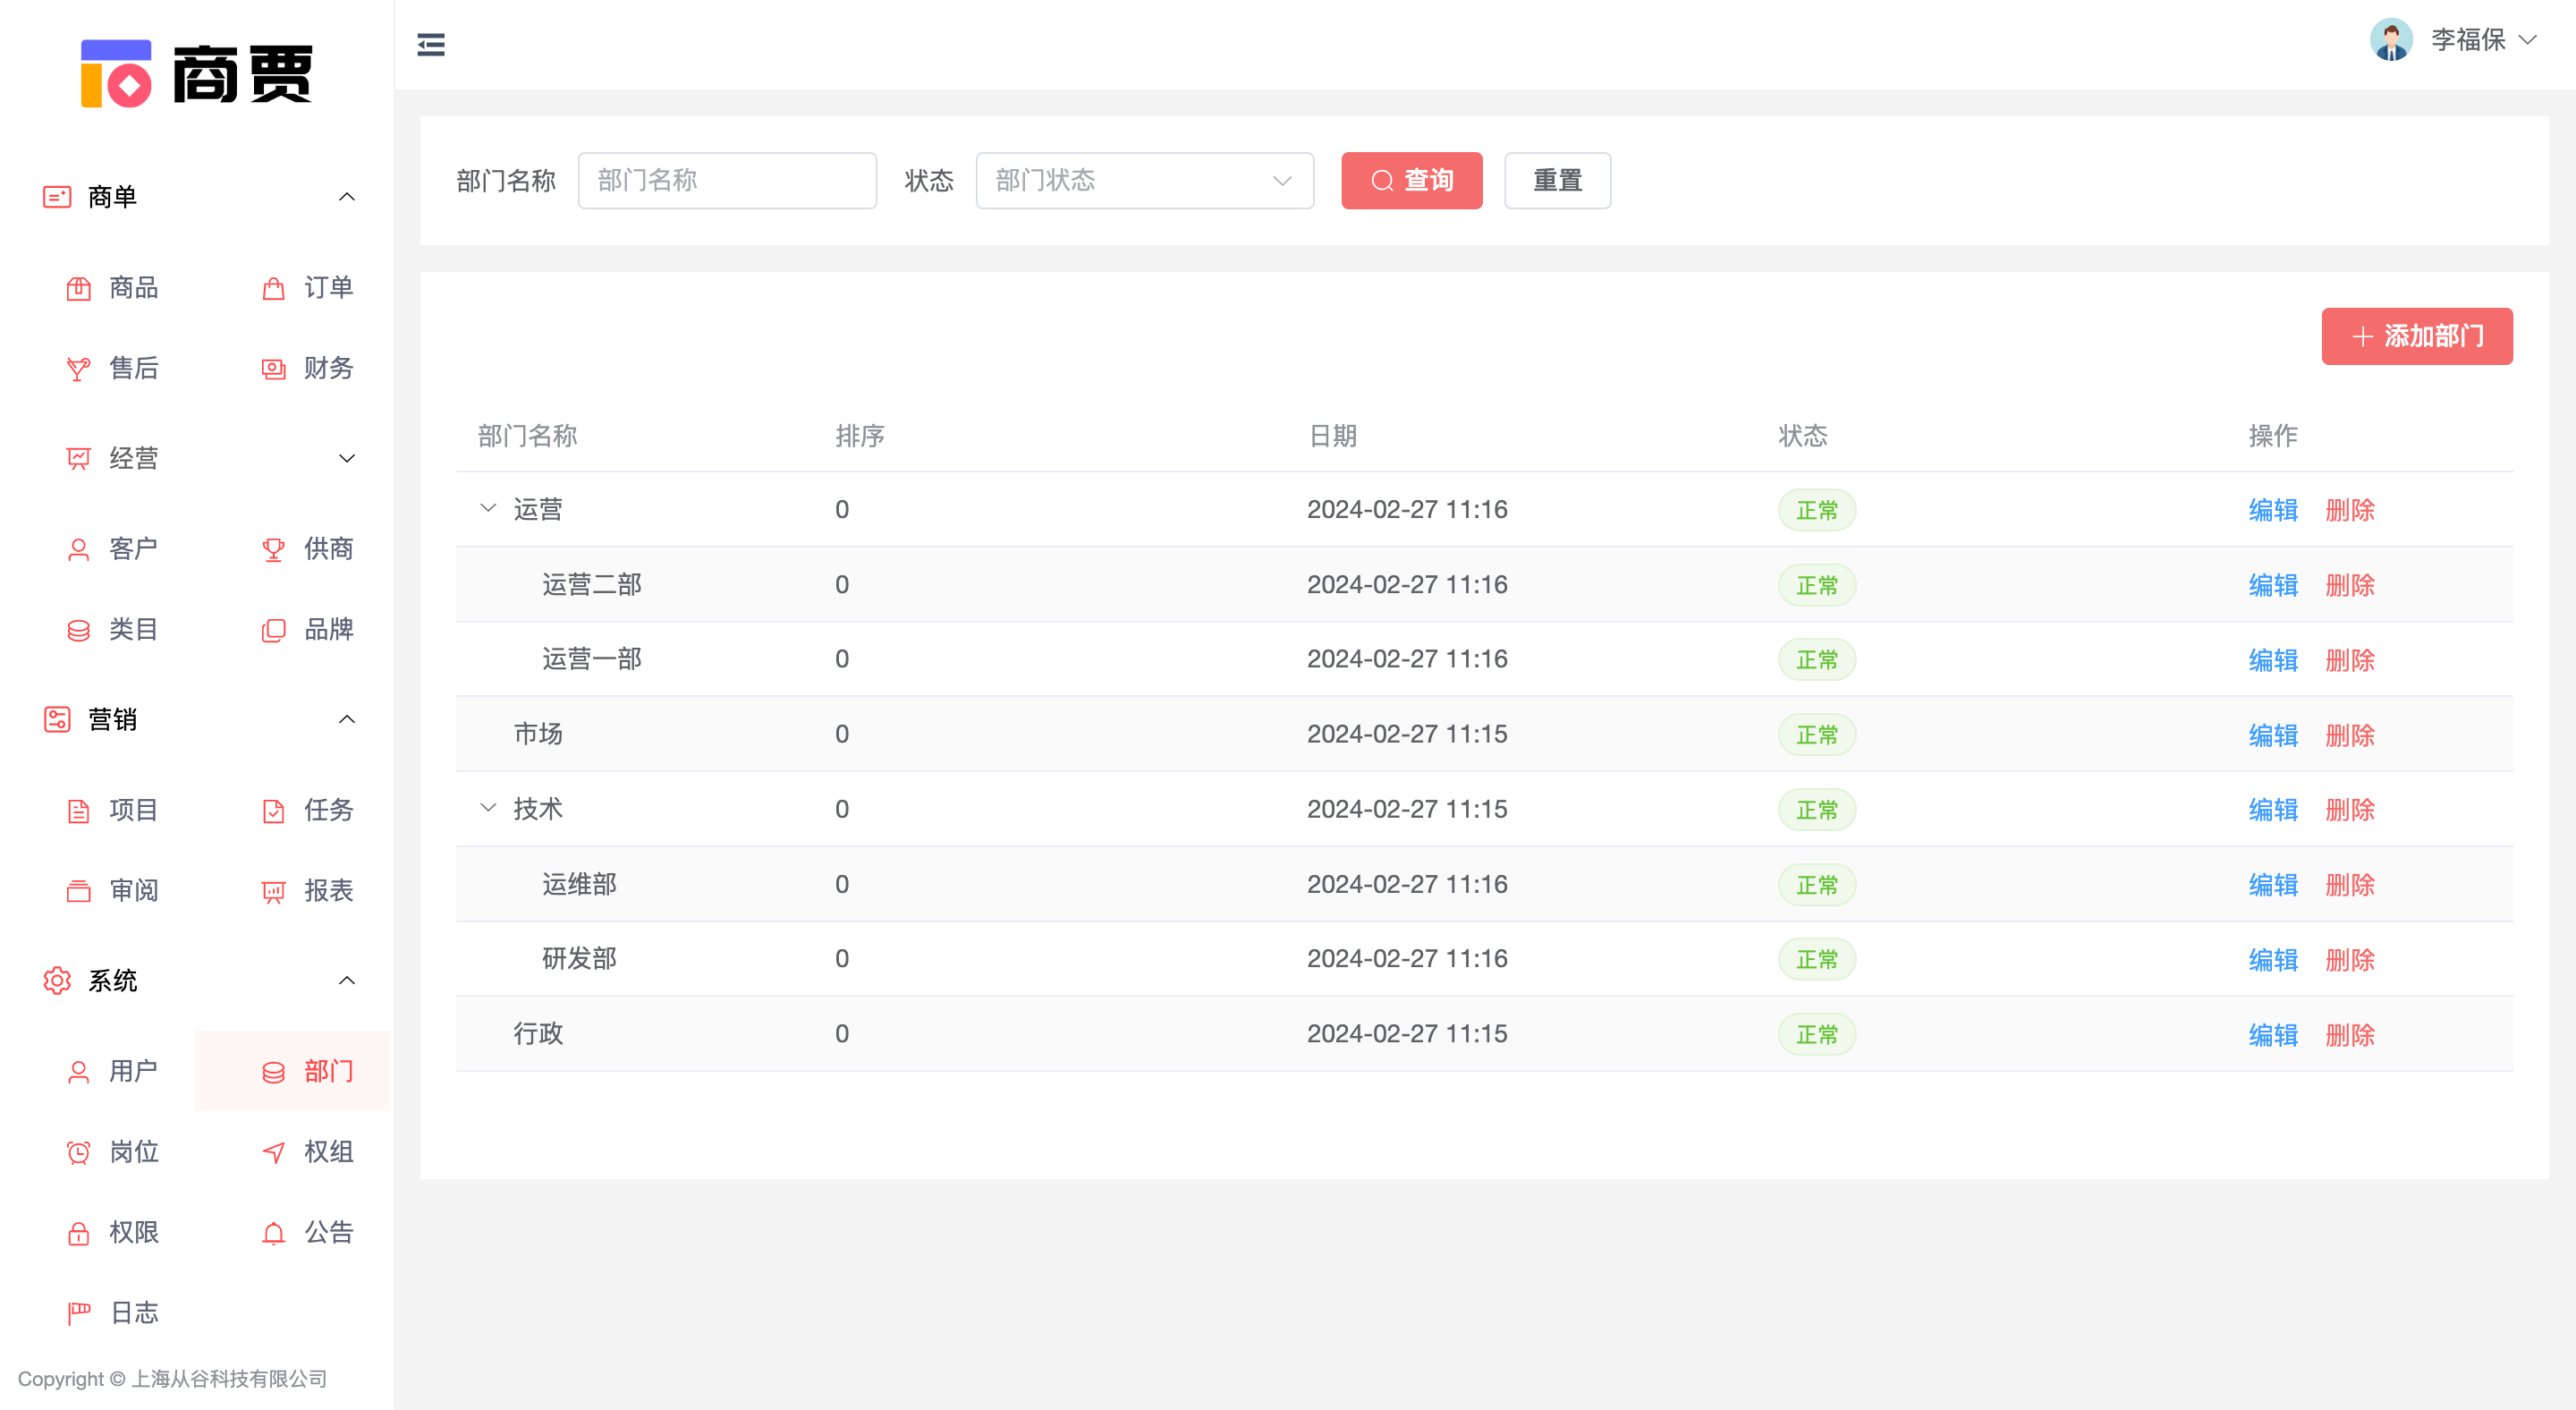Open the 部门状态 status dropdown
The width and height of the screenshot is (2576, 1410).
[x=1144, y=180]
